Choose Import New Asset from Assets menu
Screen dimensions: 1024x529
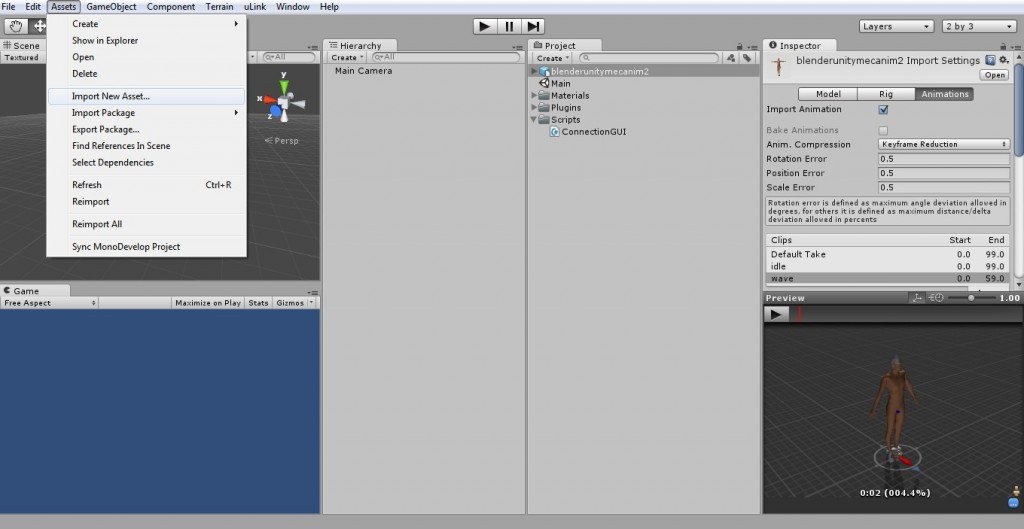click(x=146, y=96)
